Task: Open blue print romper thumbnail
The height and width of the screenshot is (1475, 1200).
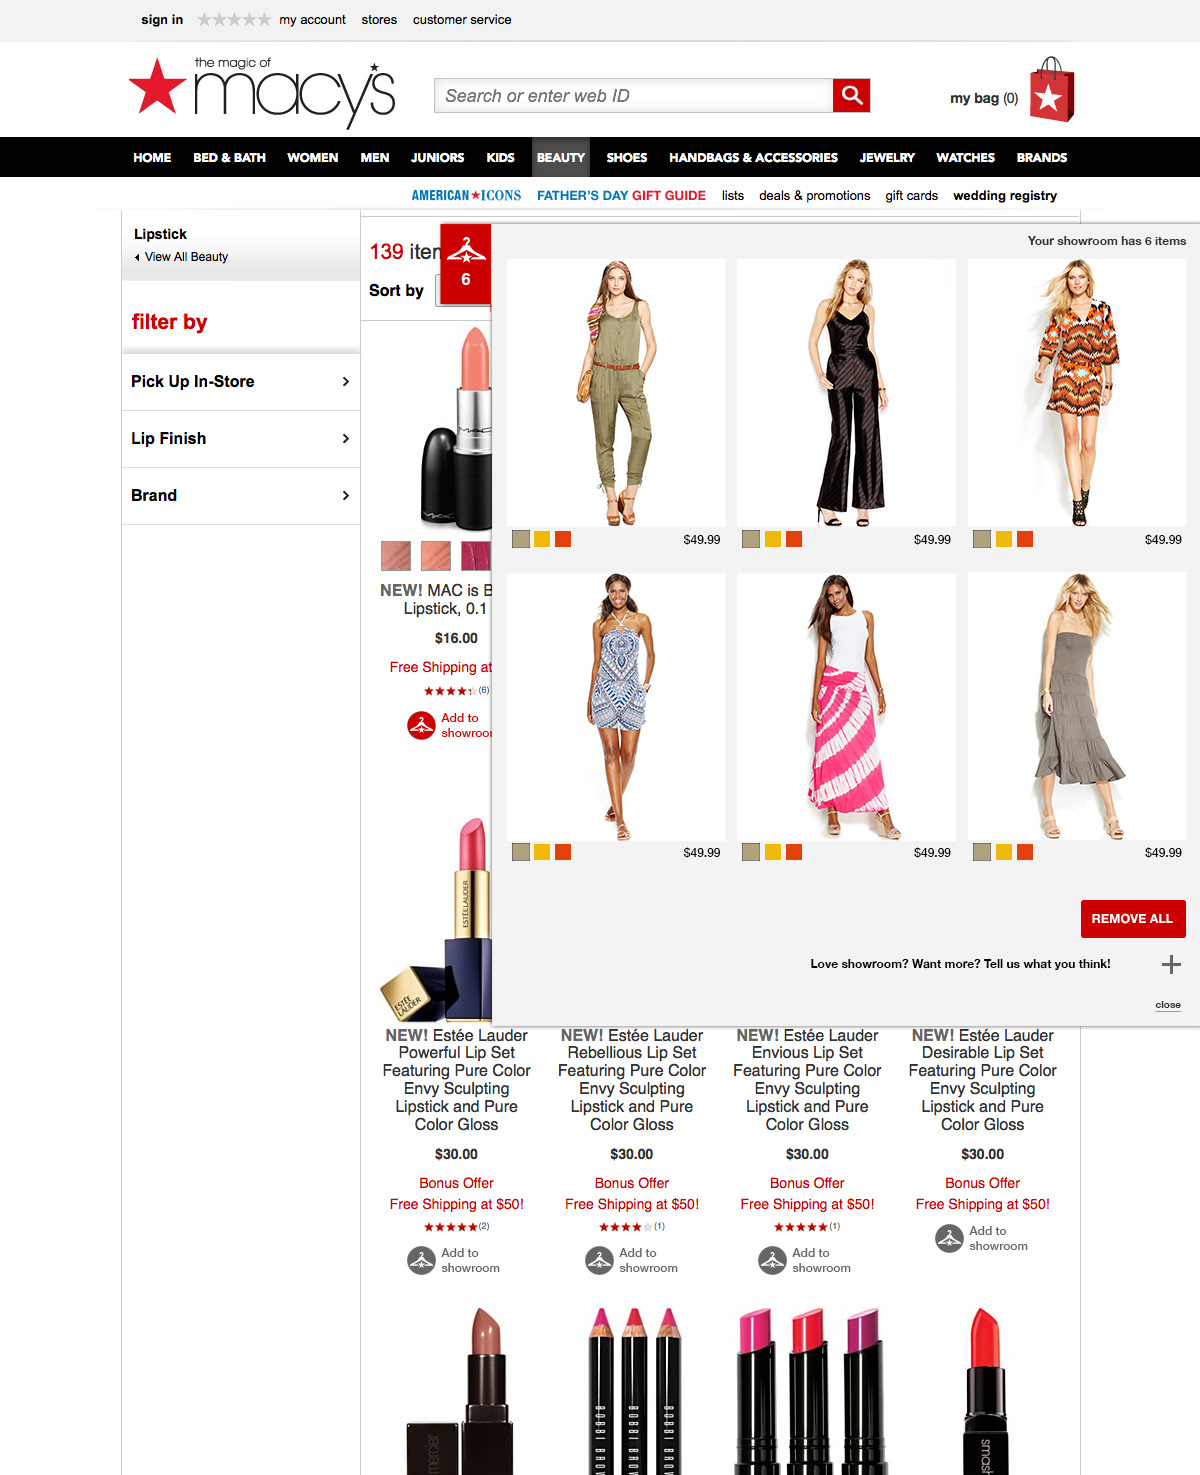Action: pyautogui.click(x=616, y=707)
